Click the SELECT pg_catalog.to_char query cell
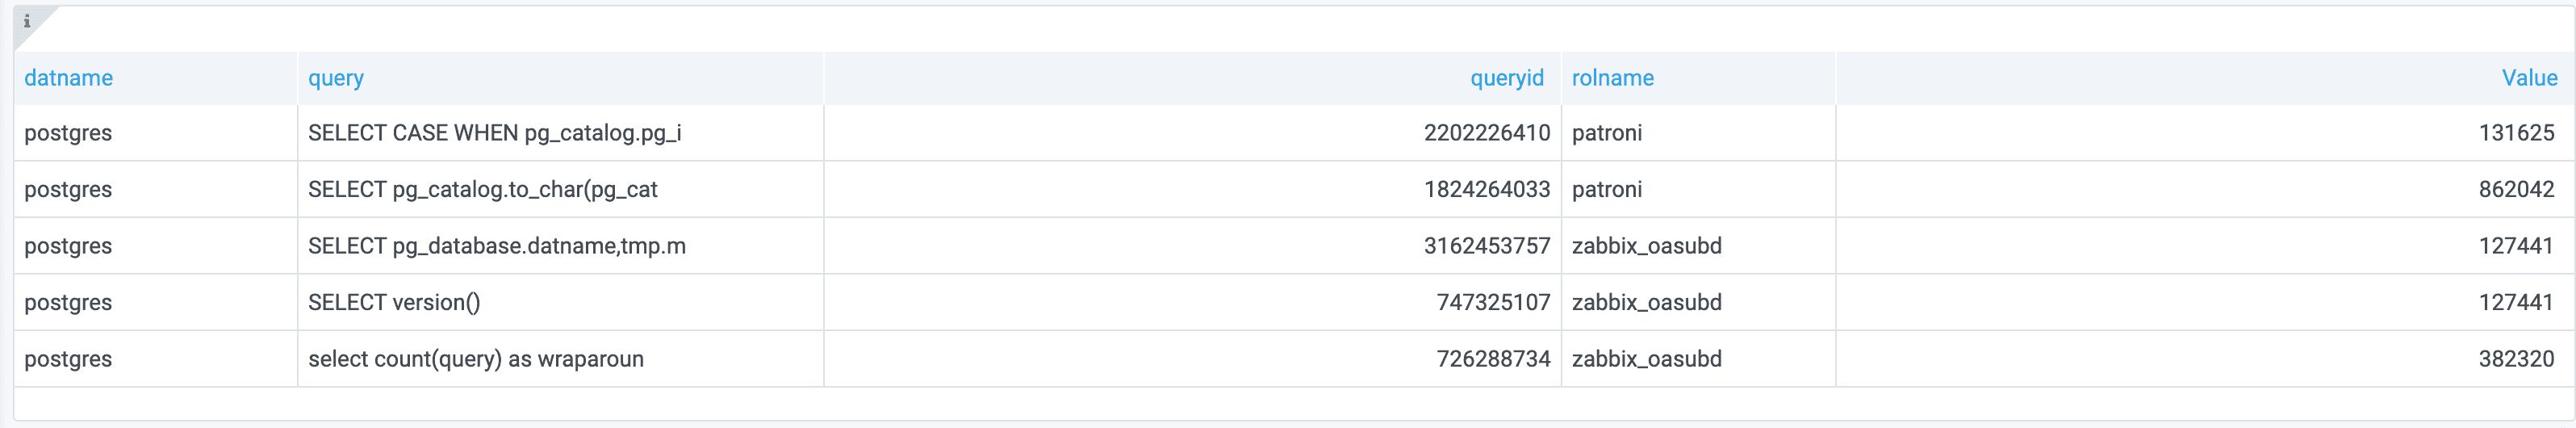 click(x=483, y=189)
